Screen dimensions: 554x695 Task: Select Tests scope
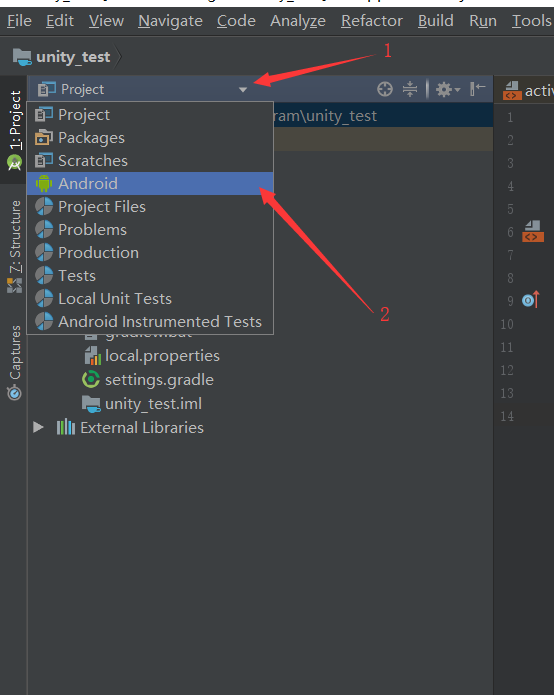pos(150,276)
